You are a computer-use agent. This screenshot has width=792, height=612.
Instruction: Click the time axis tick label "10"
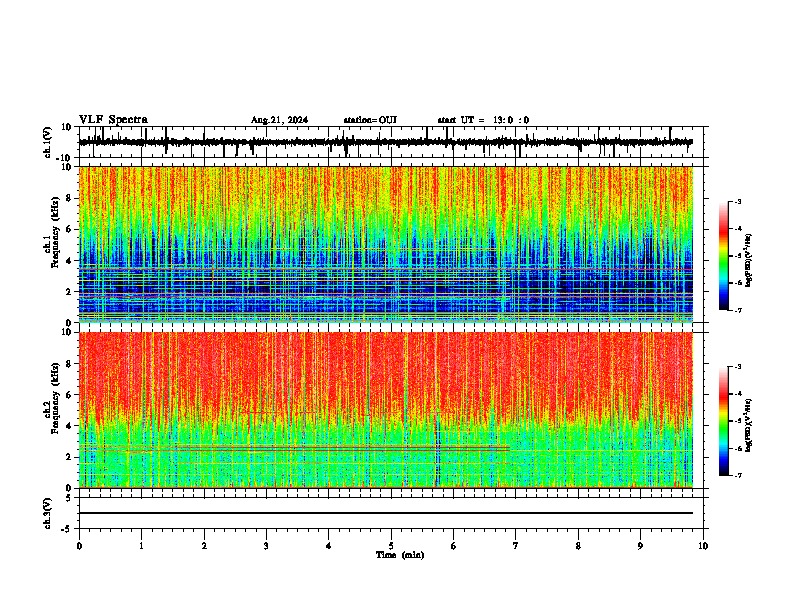pyautogui.click(x=703, y=546)
